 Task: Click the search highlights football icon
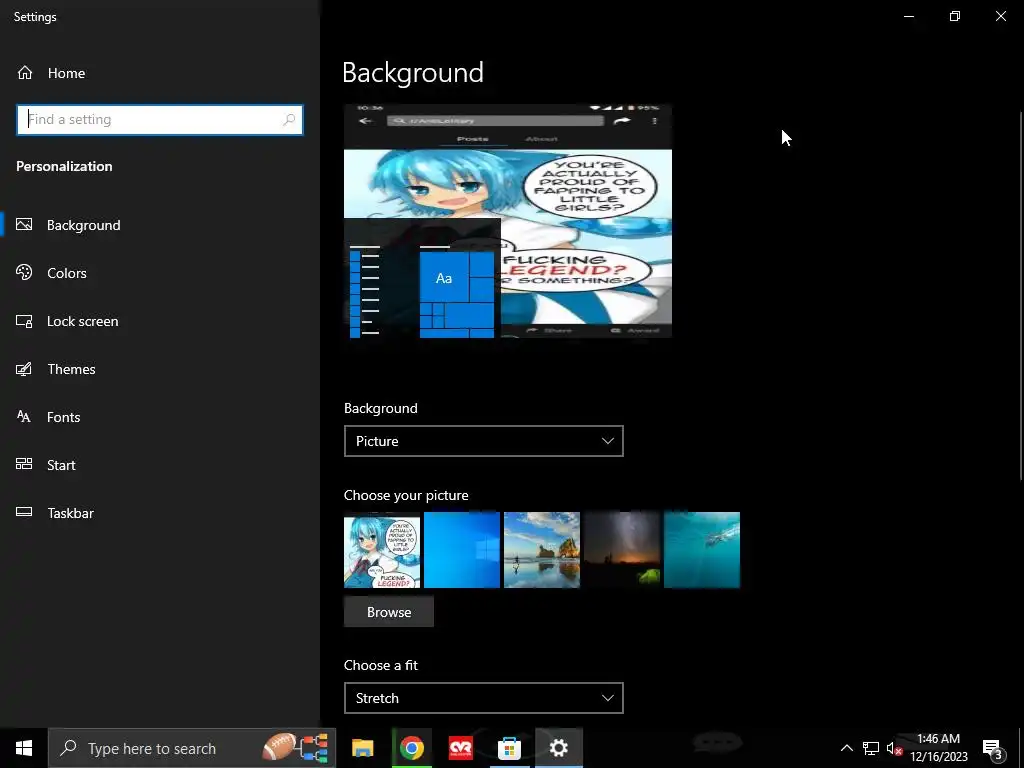pos(278,746)
